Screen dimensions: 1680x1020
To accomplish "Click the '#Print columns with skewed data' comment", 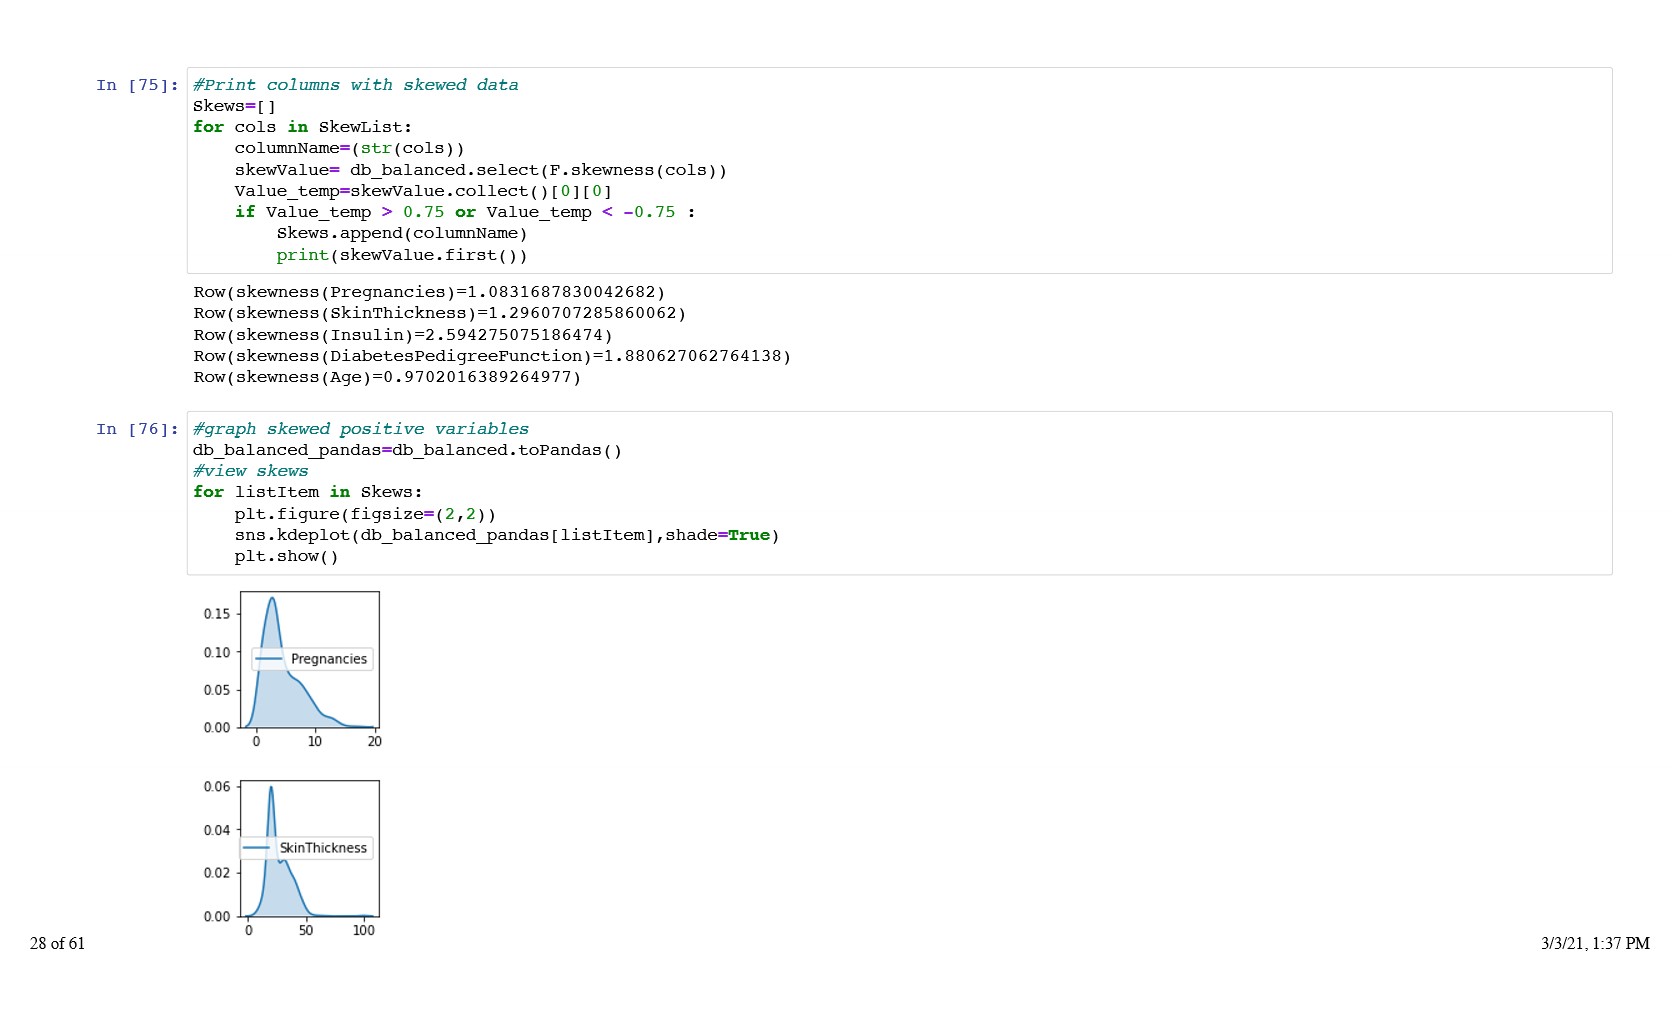I will click(355, 85).
